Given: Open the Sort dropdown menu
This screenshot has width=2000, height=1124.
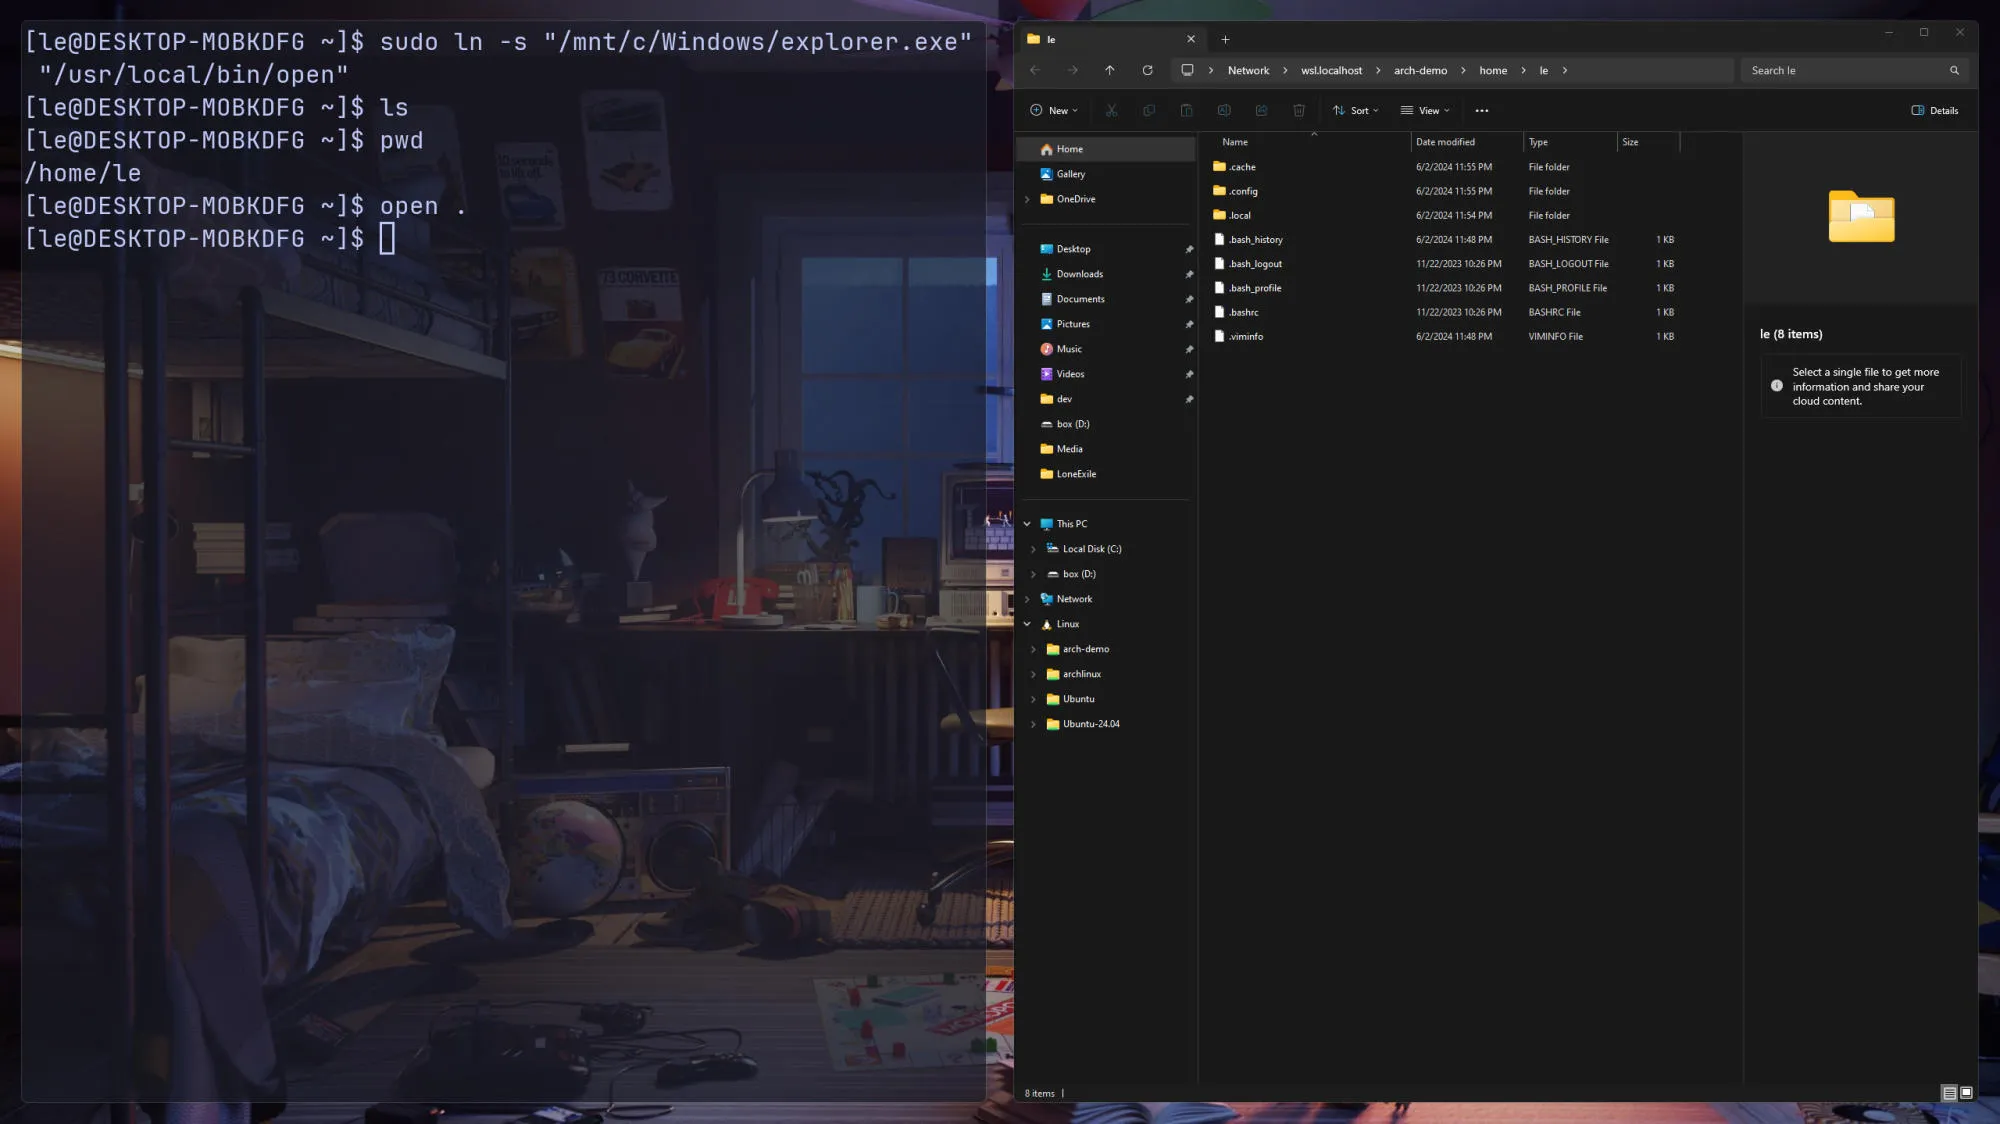Looking at the screenshot, I should pyautogui.click(x=1355, y=110).
